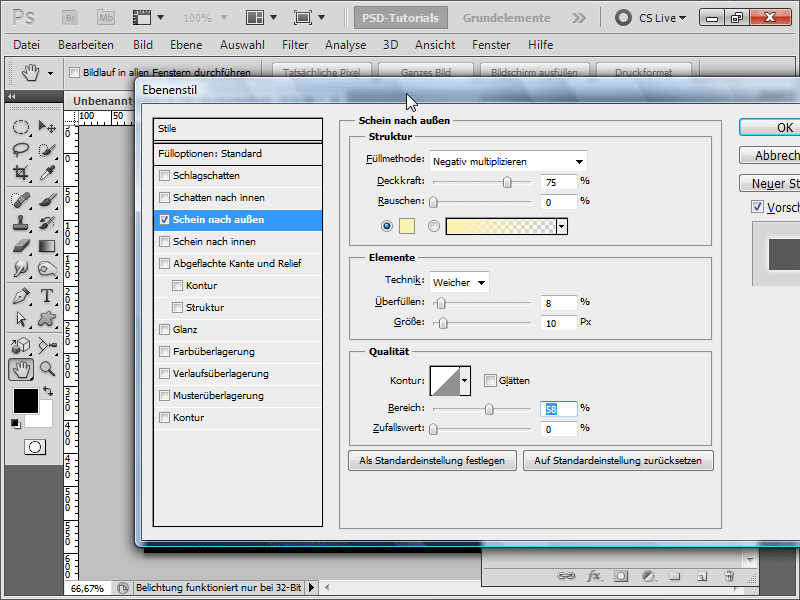
Task: Select the Zoom tool
Action: click(47, 368)
